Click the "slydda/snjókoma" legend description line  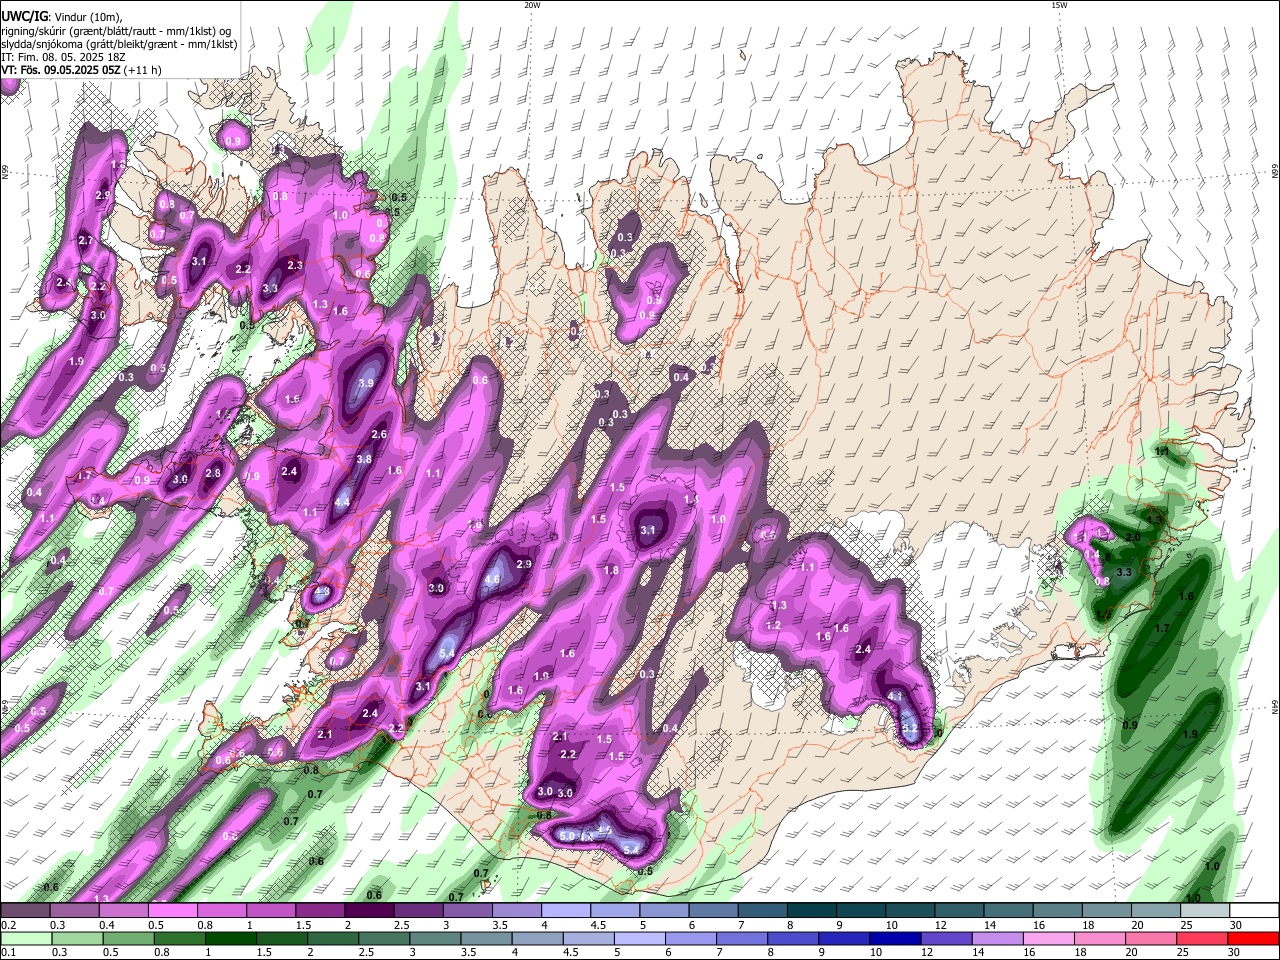[x=119, y=44]
